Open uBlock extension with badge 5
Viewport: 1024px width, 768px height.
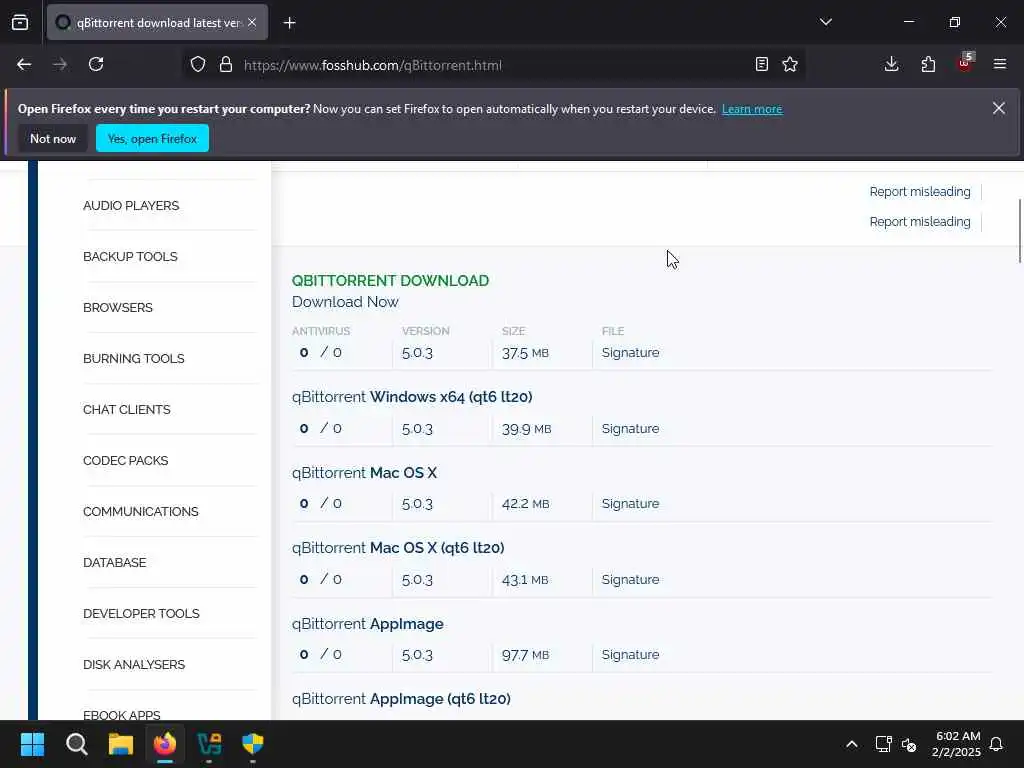pyautogui.click(x=965, y=63)
